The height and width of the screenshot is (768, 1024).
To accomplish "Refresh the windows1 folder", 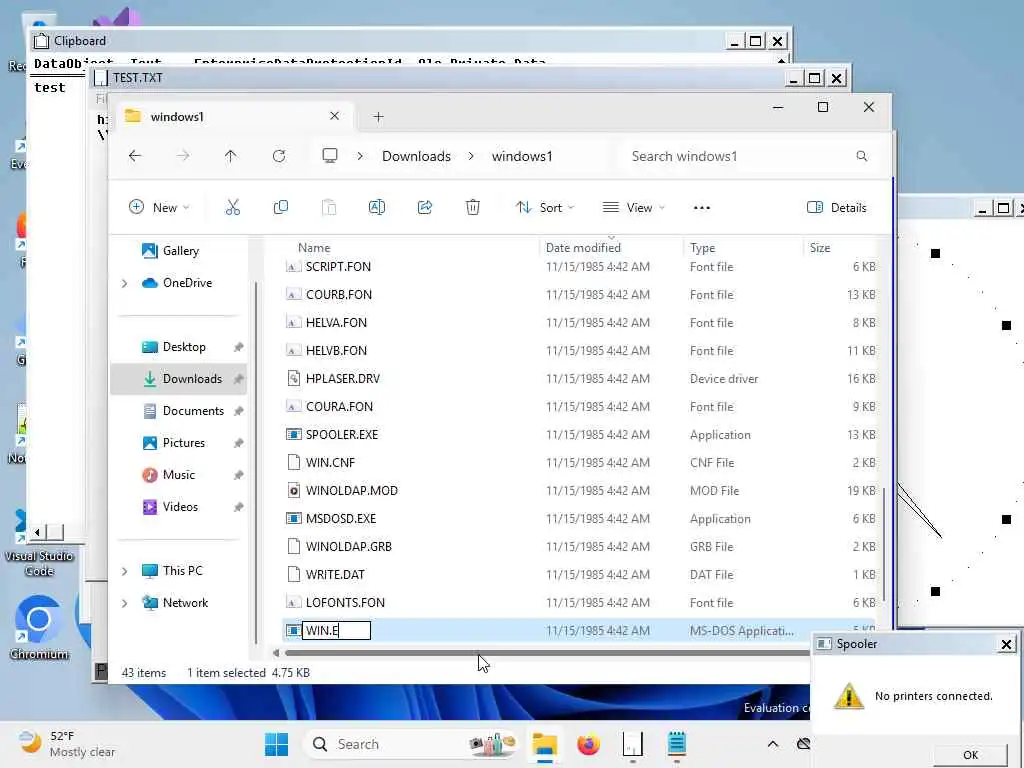I will point(279,156).
